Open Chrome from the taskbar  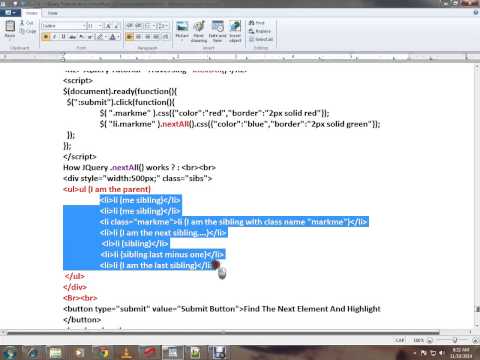pos(104,353)
